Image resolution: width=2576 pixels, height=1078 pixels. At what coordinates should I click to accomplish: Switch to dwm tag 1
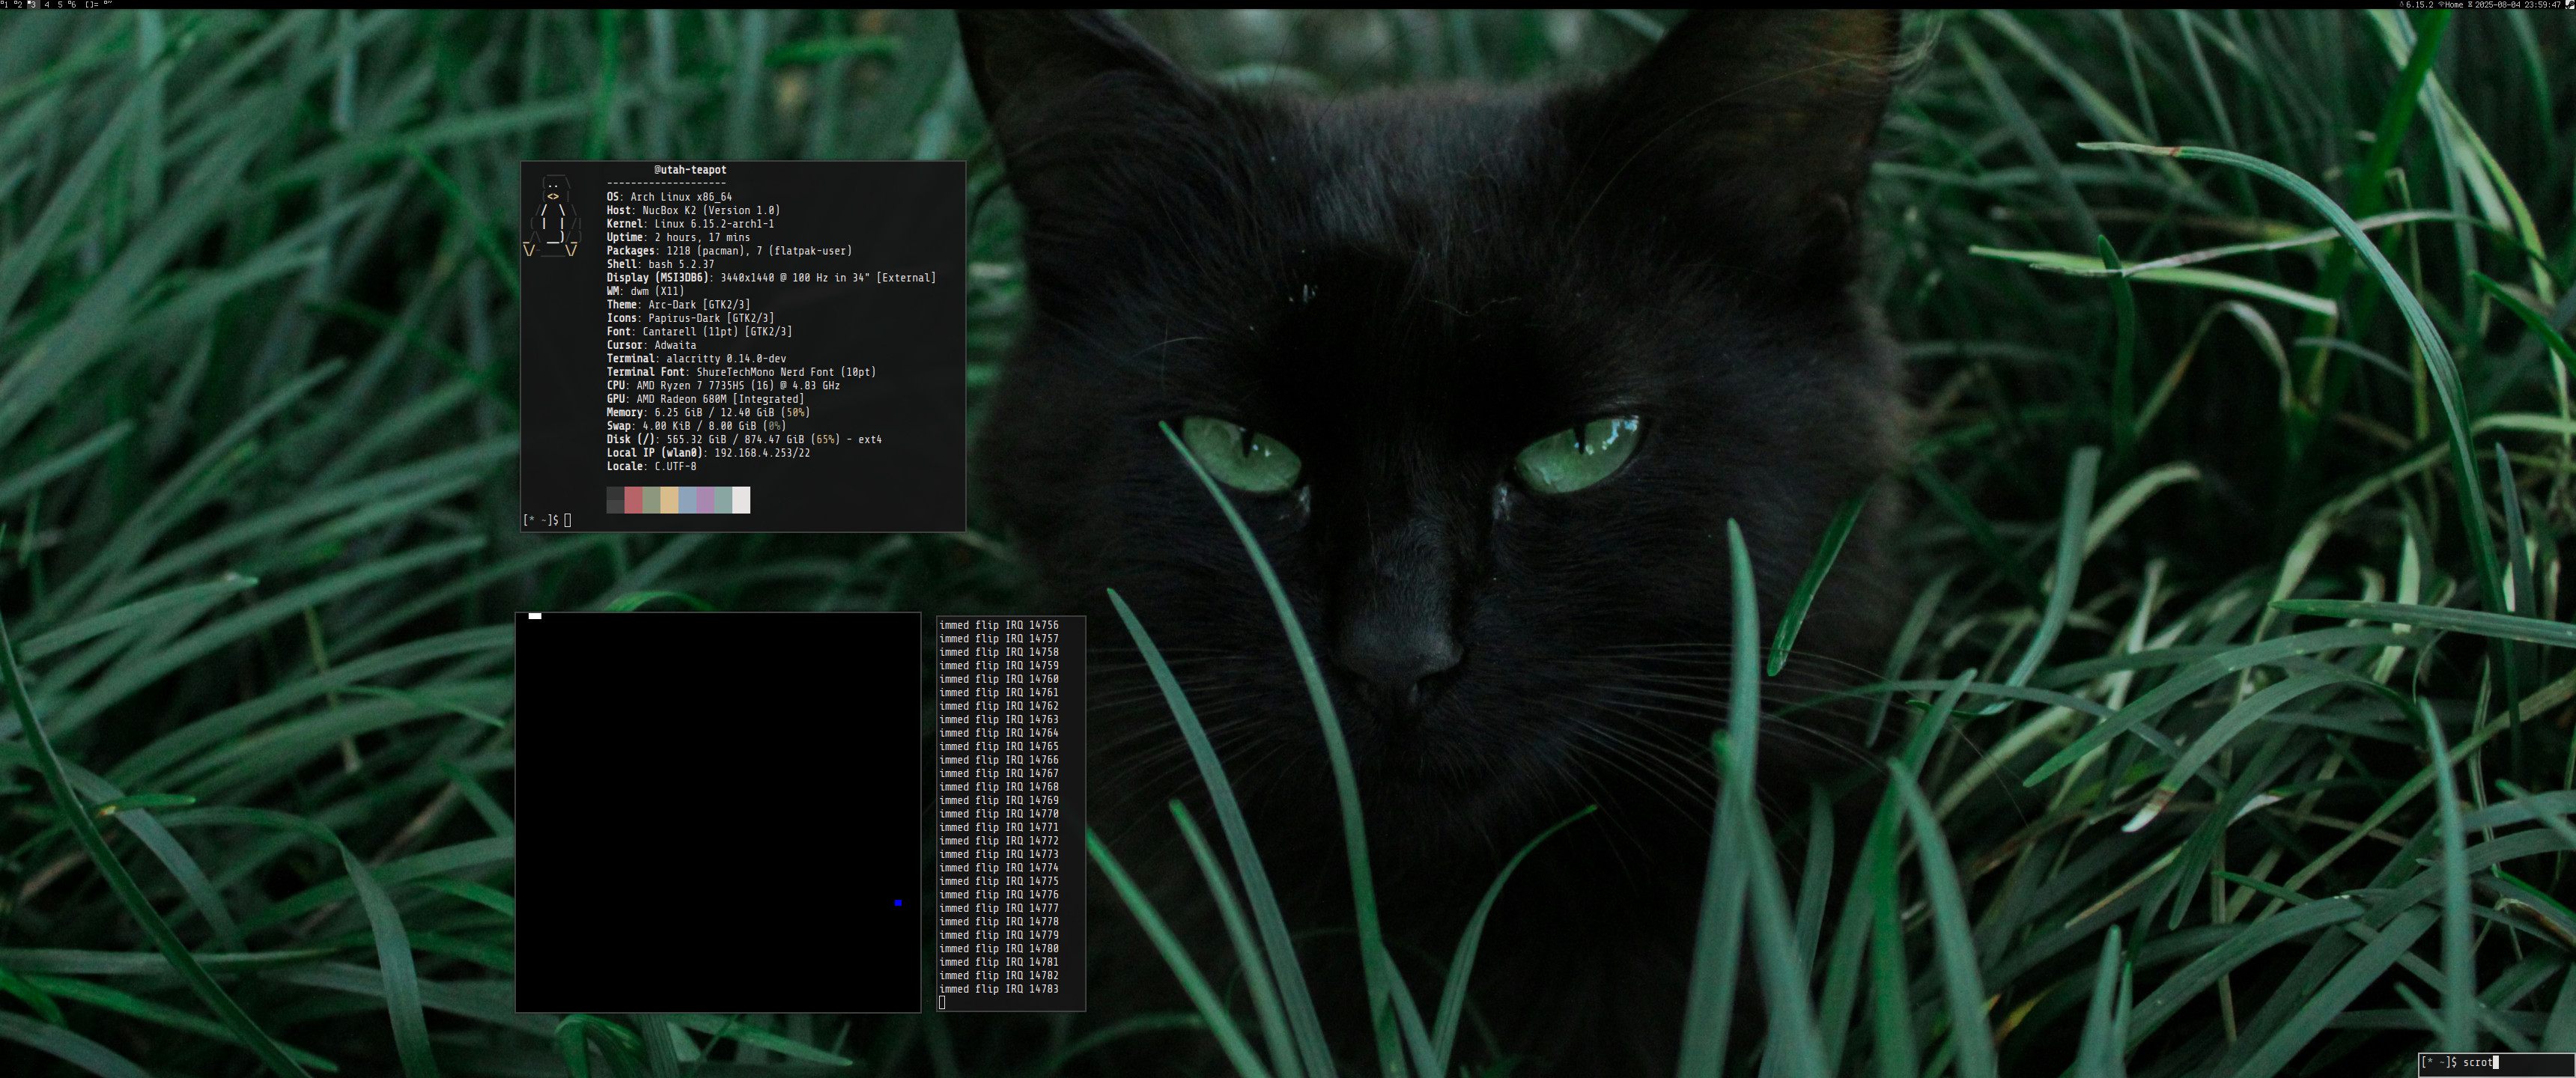tap(5, 5)
